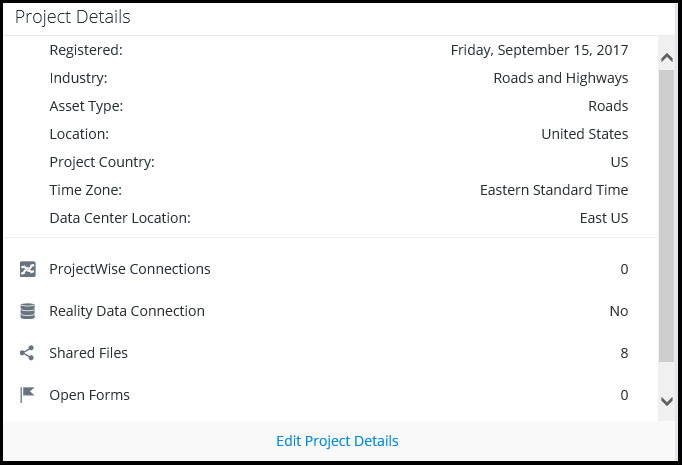
Task: Click the Roads and Highways industry value
Action: 561,78
